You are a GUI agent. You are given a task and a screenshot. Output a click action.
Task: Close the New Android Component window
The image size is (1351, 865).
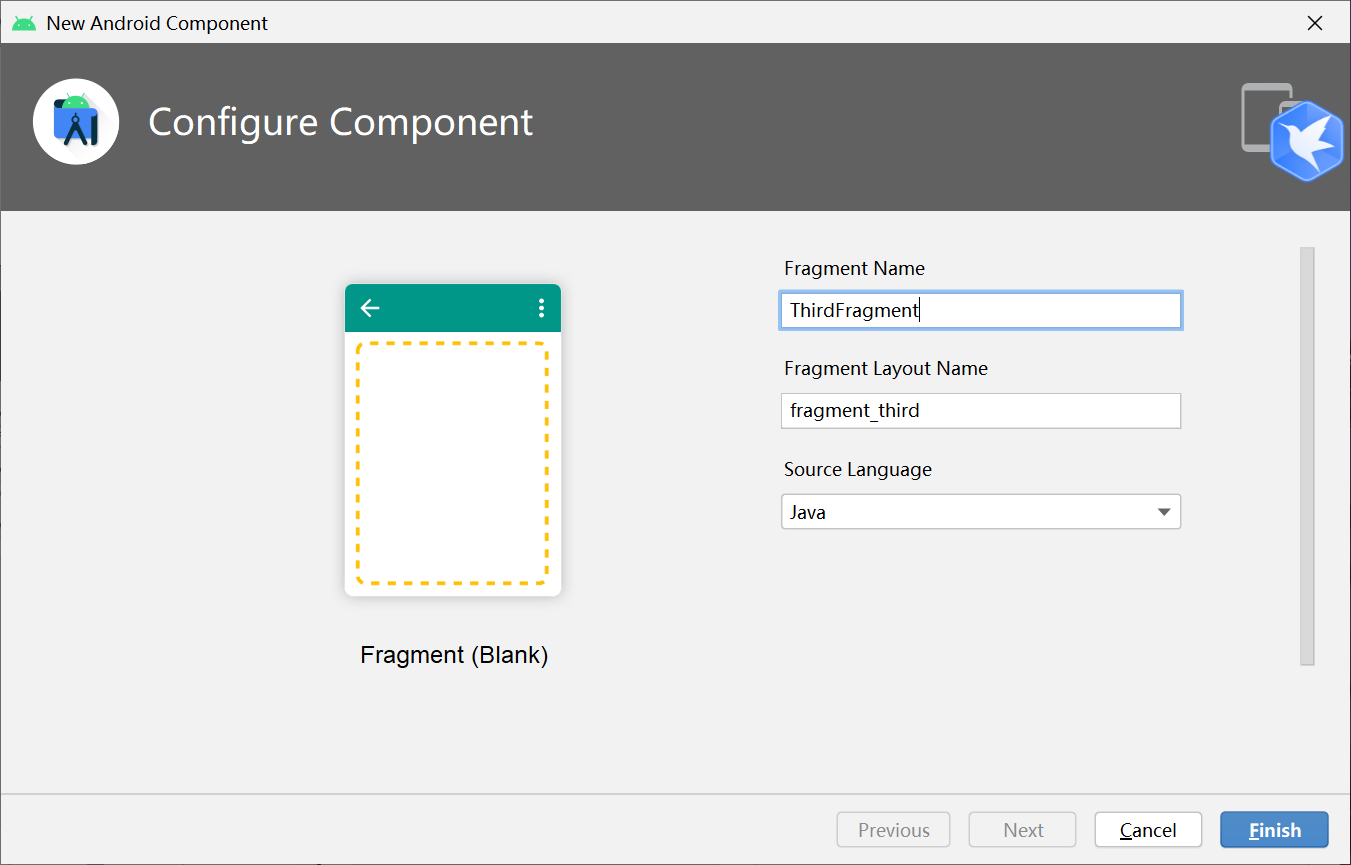click(1315, 22)
